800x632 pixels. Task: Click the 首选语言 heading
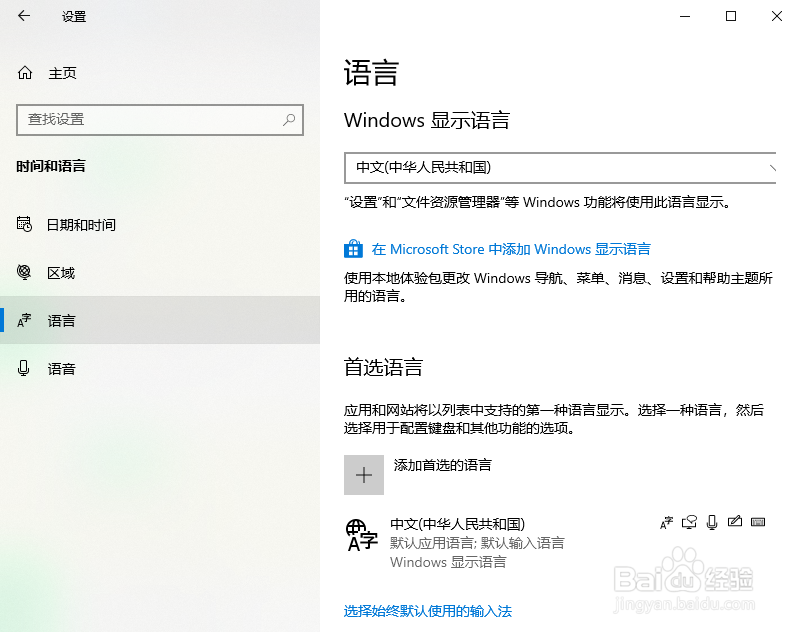tap(383, 367)
